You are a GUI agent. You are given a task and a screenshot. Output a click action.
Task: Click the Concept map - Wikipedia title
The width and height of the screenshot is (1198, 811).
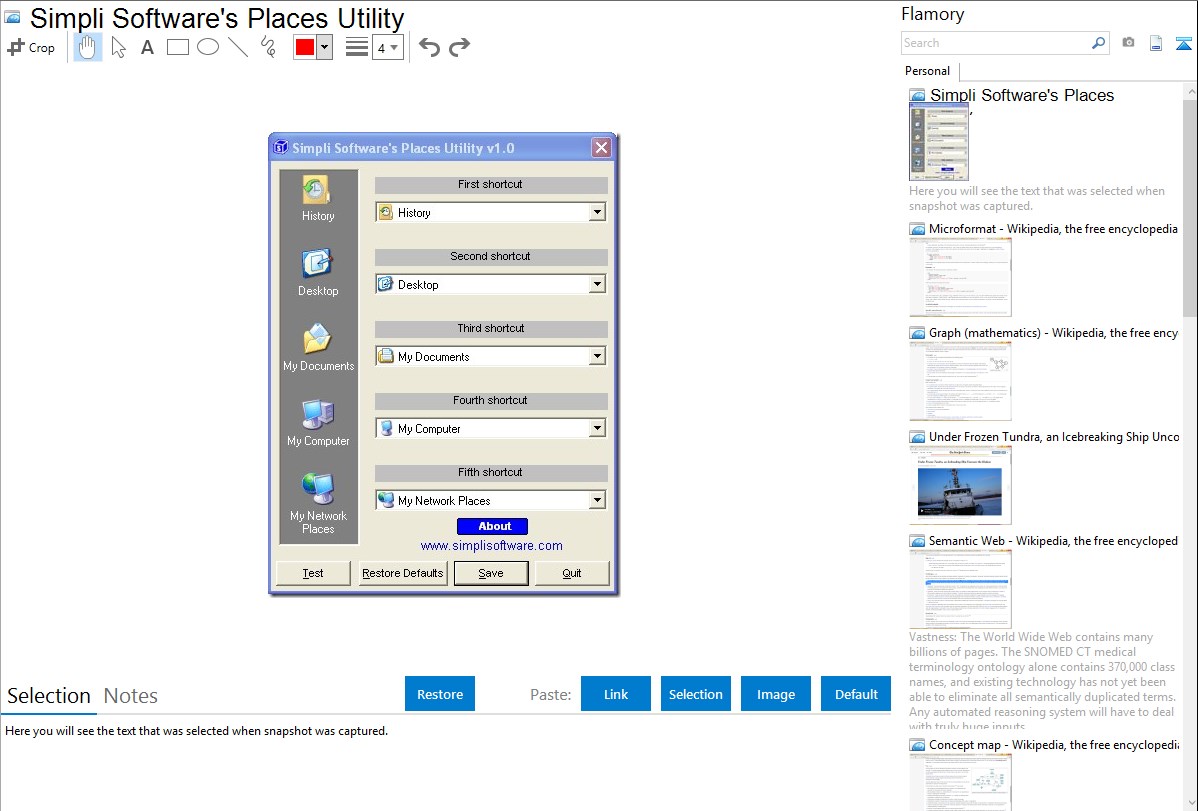[1053, 744]
